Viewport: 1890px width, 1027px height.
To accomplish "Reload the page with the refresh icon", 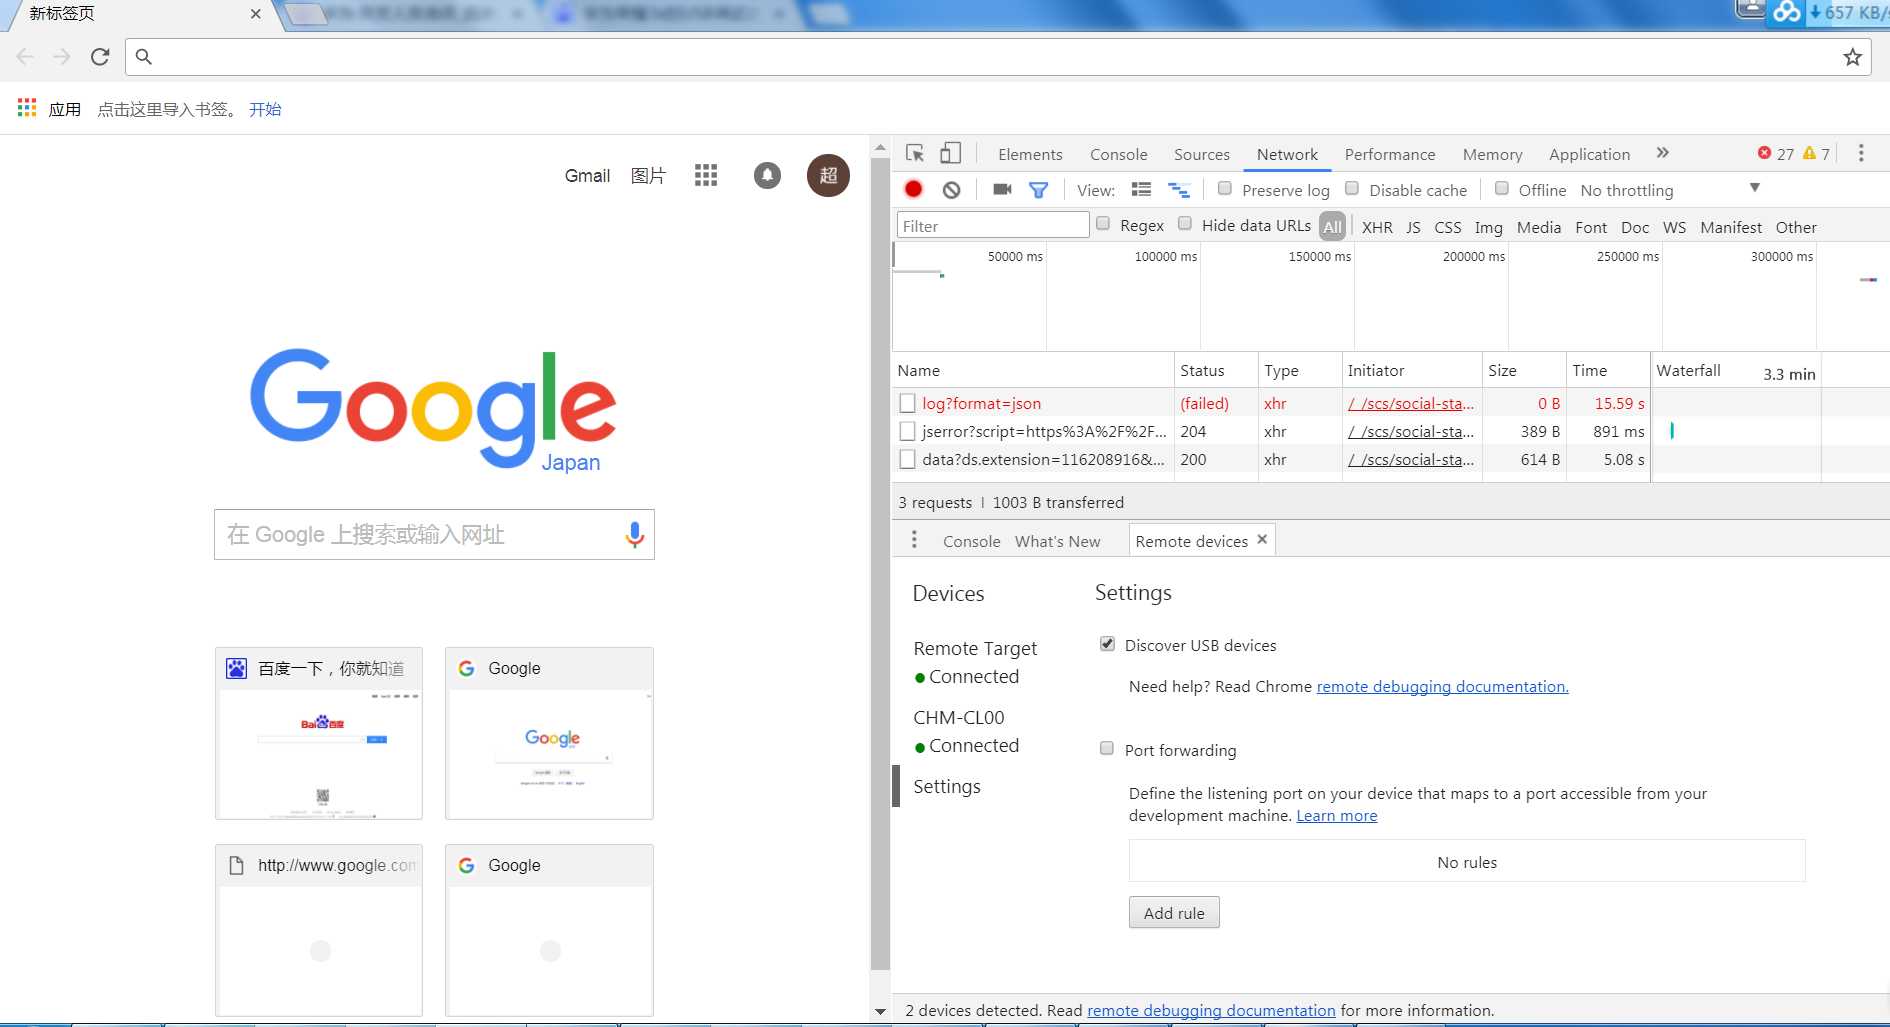I will pos(99,57).
